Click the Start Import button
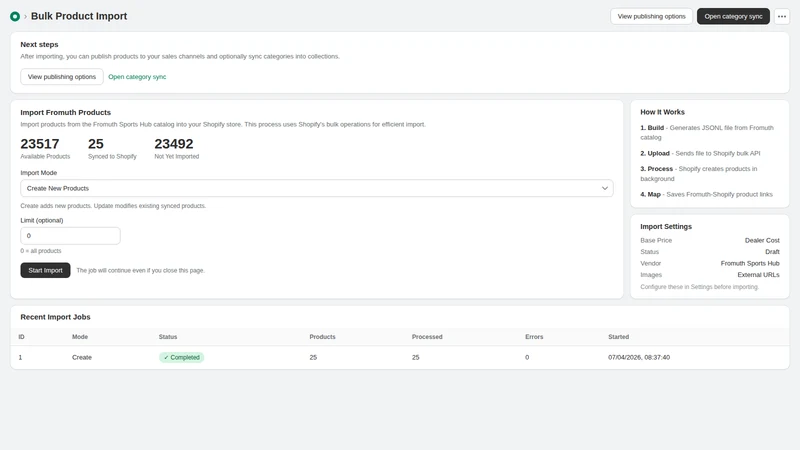Viewport: 800px width, 450px height. point(45,270)
